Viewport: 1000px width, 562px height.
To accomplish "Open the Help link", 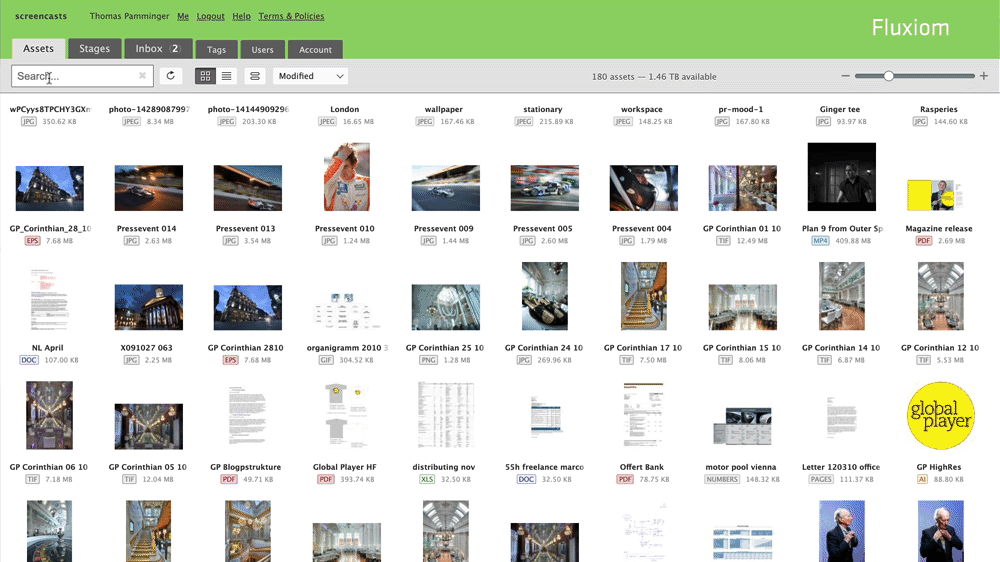I will point(241,16).
